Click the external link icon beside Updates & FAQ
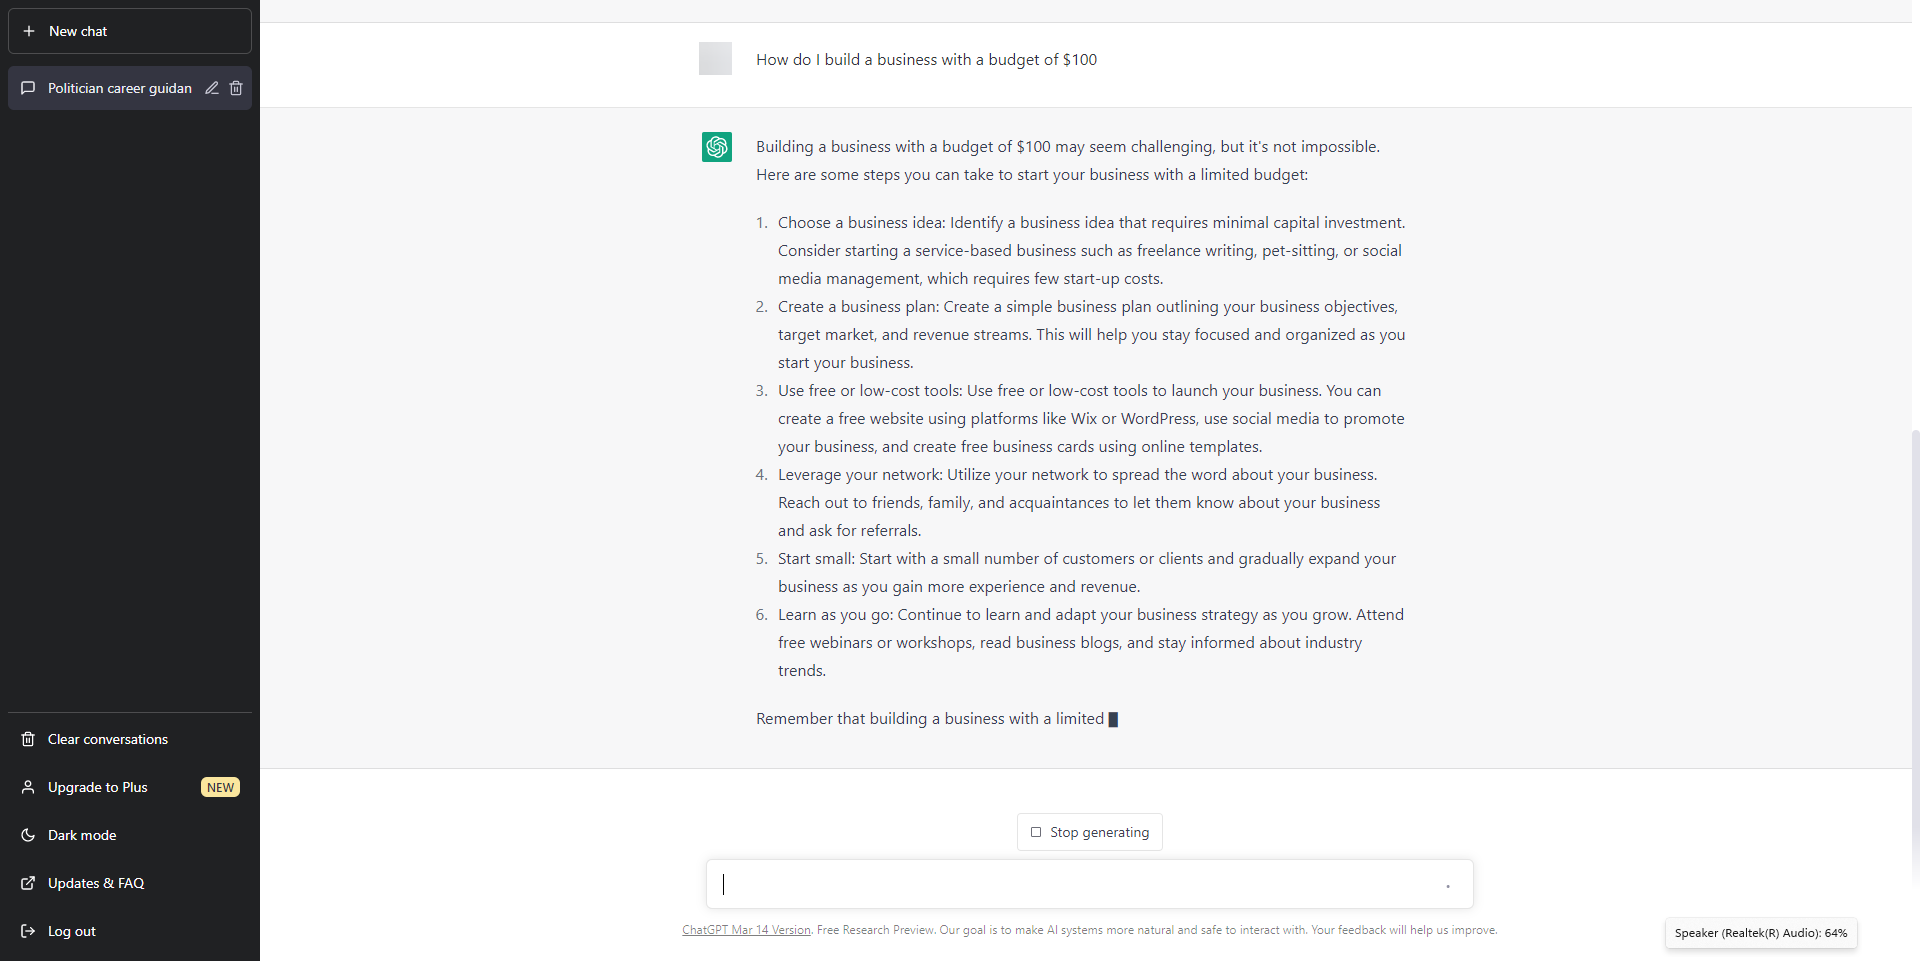 pyautogui.click(x=28, y=884)
